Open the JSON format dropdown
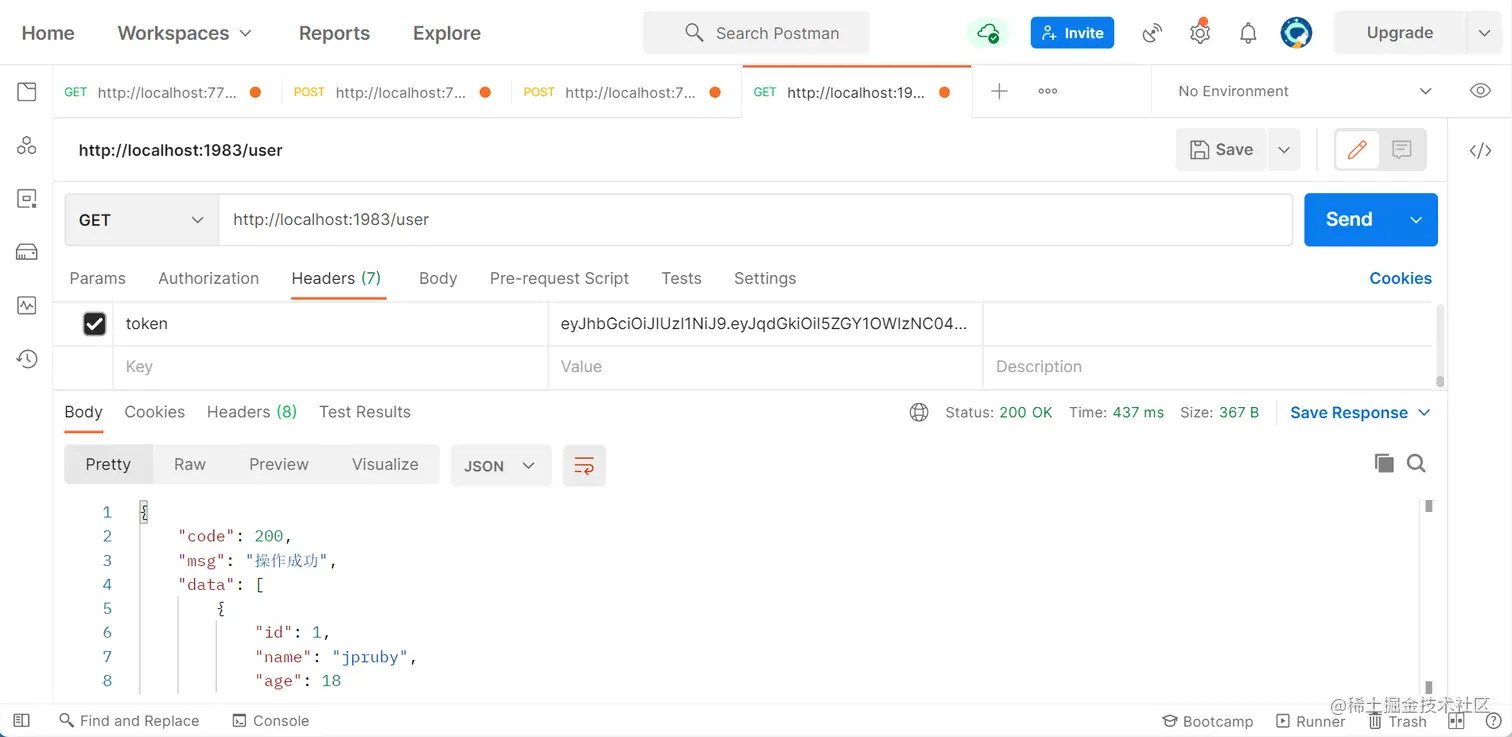Viewport: 1512px width, 737px height. [x=501, y=466]
